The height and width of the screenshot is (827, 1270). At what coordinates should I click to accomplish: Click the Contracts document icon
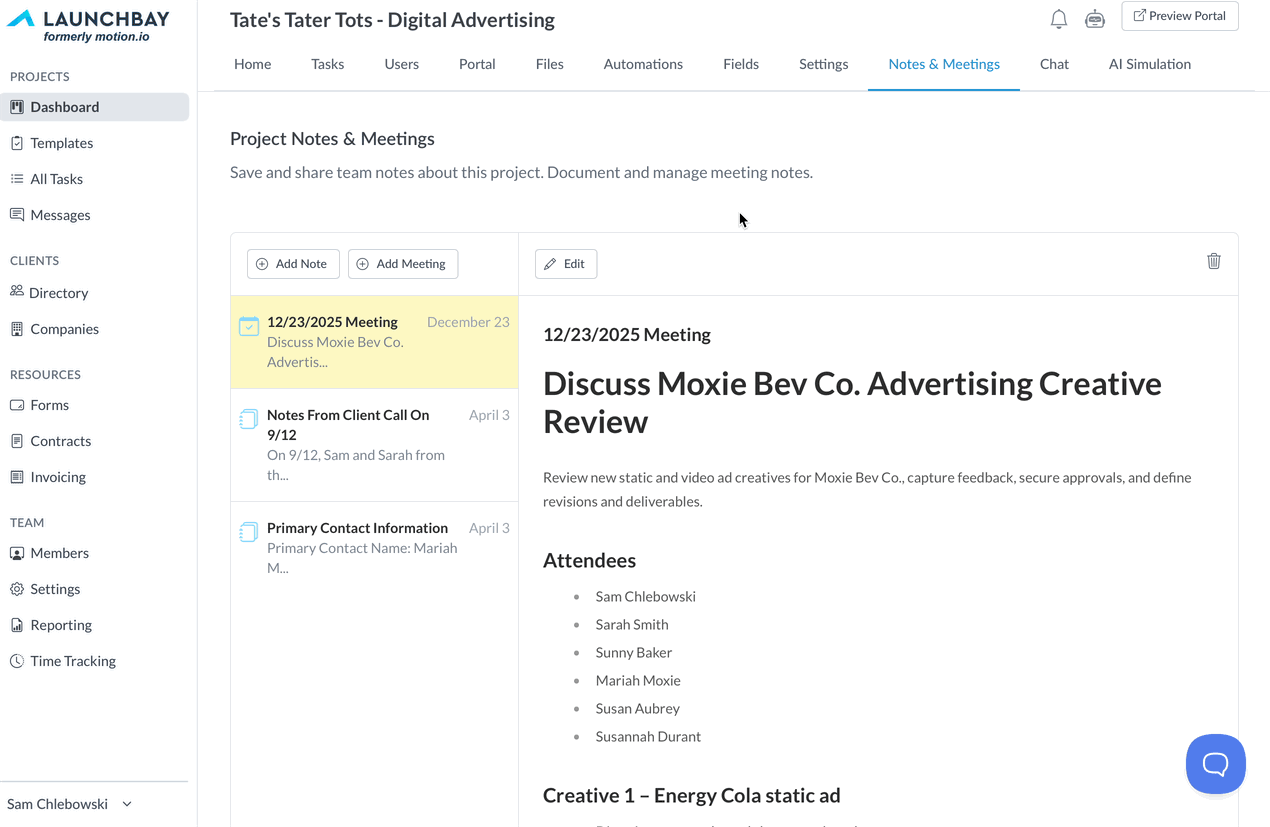click(17, 441)
